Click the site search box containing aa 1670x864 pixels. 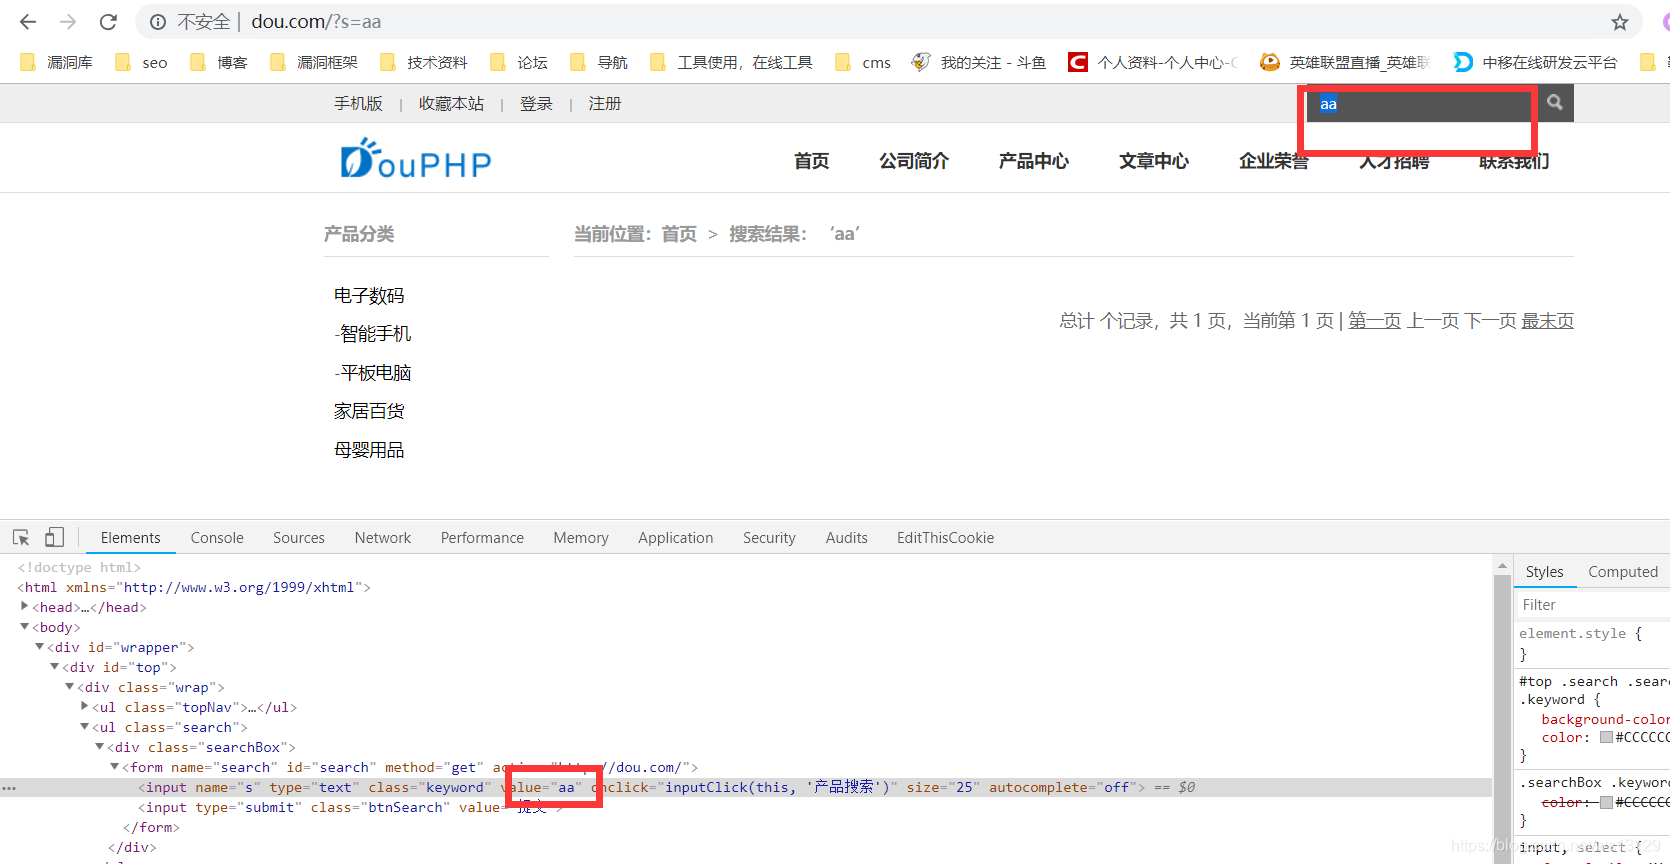[1420, 103]
